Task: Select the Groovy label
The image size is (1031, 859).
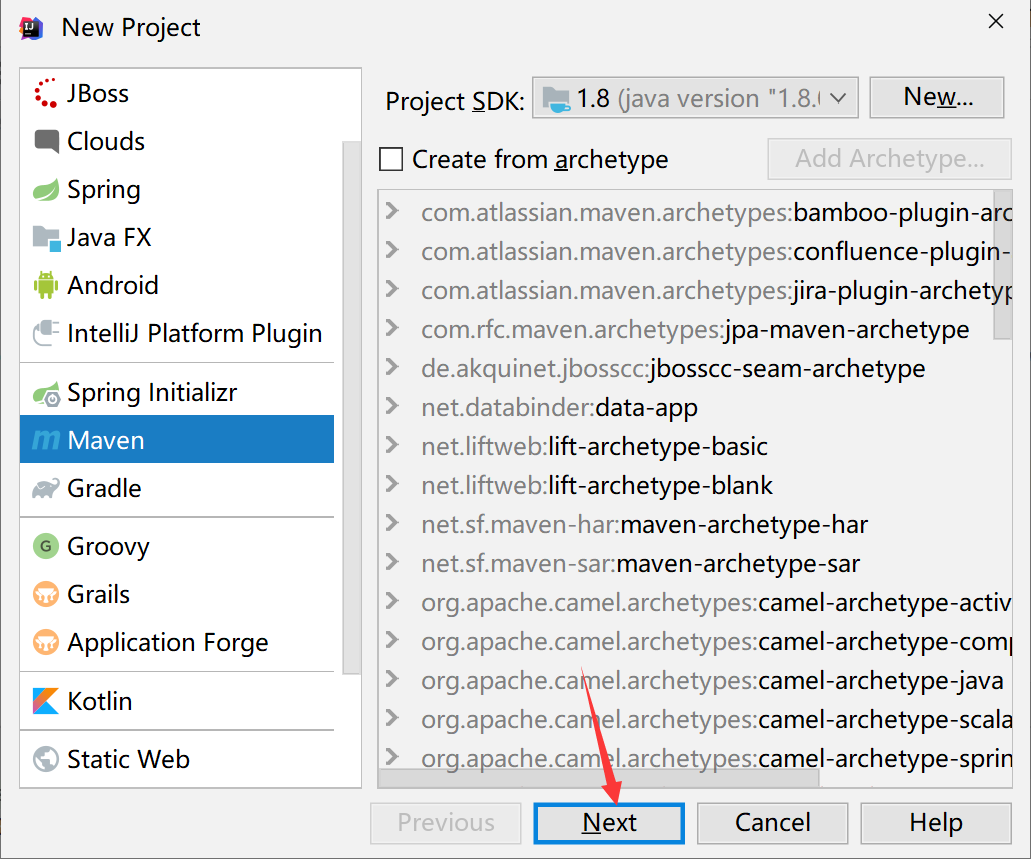Action: [x=108, y=547]
